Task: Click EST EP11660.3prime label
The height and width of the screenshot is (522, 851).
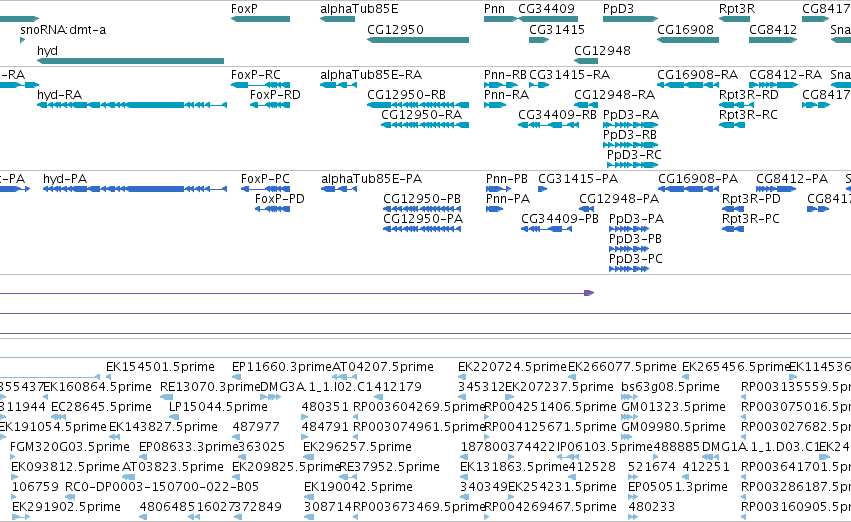Action: click(x=282, y=367)
